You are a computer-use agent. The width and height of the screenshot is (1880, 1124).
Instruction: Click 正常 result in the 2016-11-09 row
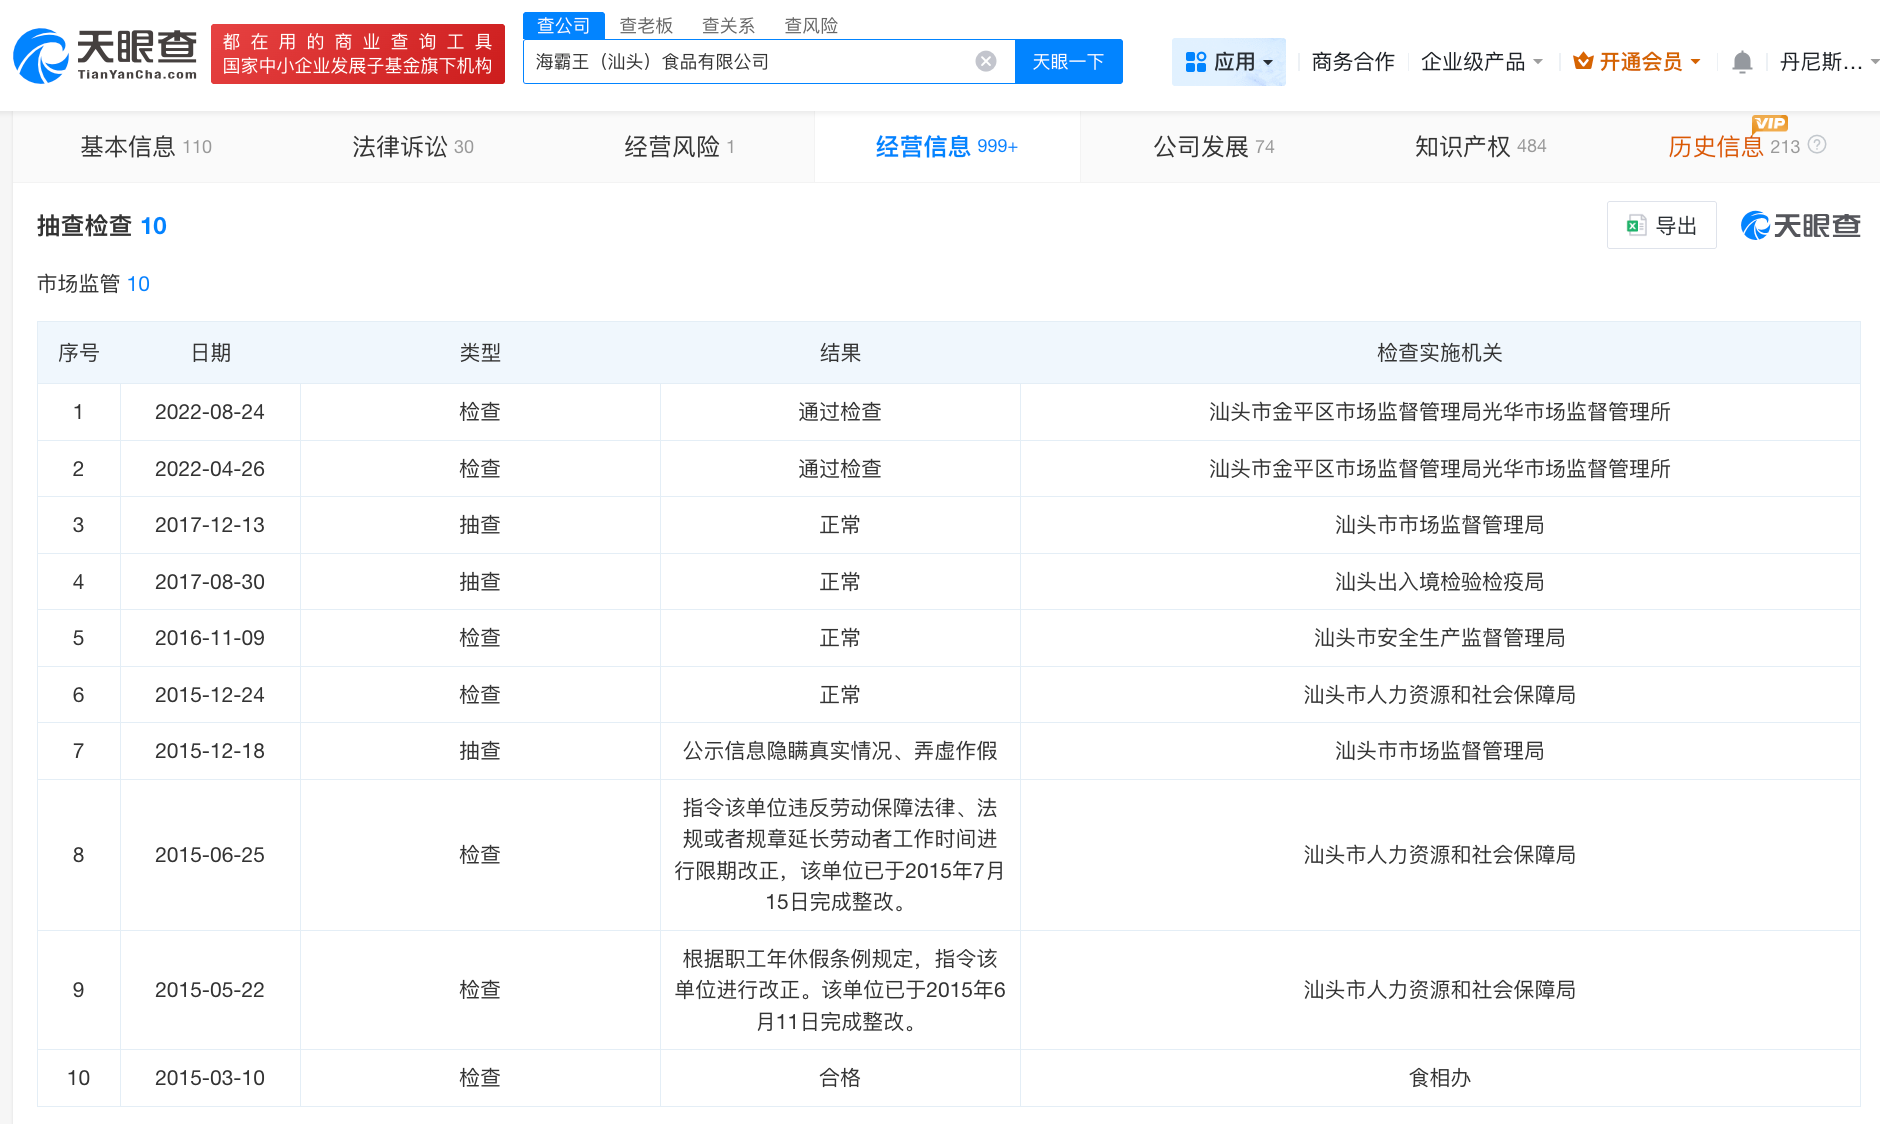click(840, 638)
